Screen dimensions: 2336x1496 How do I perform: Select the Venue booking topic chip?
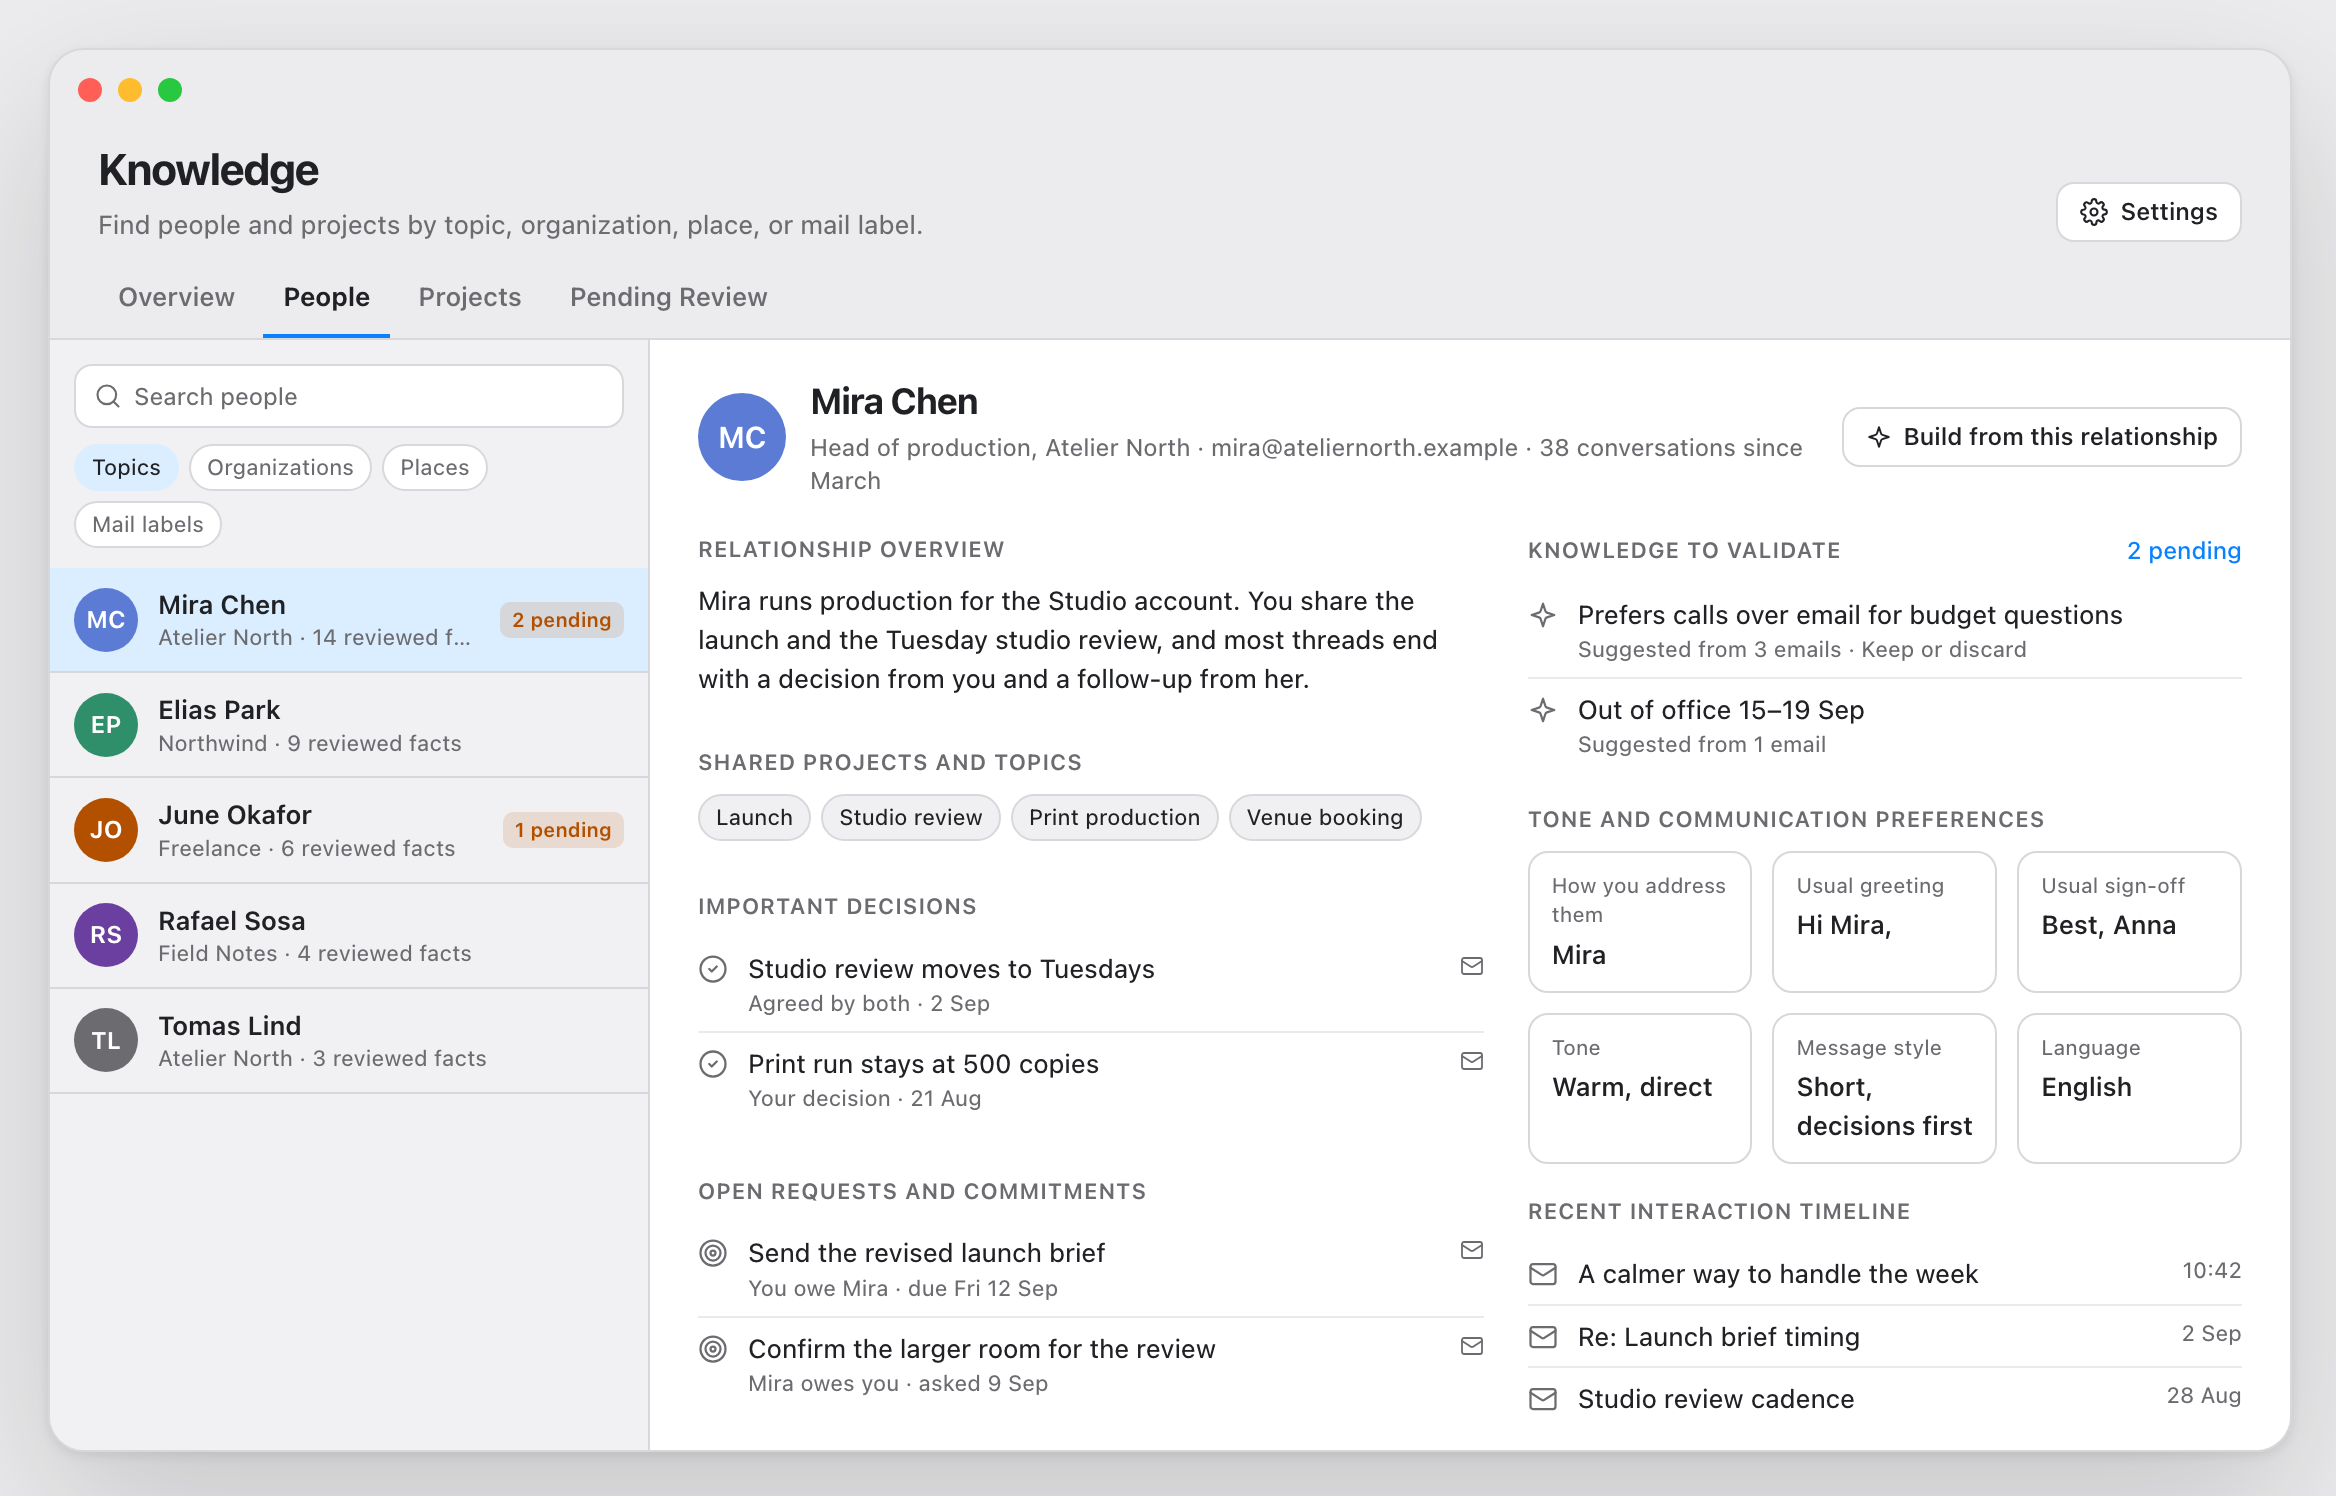tap(1324, 817)
